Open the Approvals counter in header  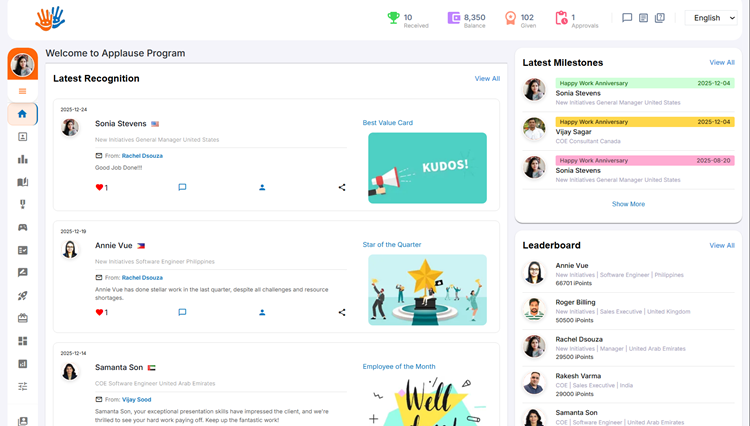(565, 18)
